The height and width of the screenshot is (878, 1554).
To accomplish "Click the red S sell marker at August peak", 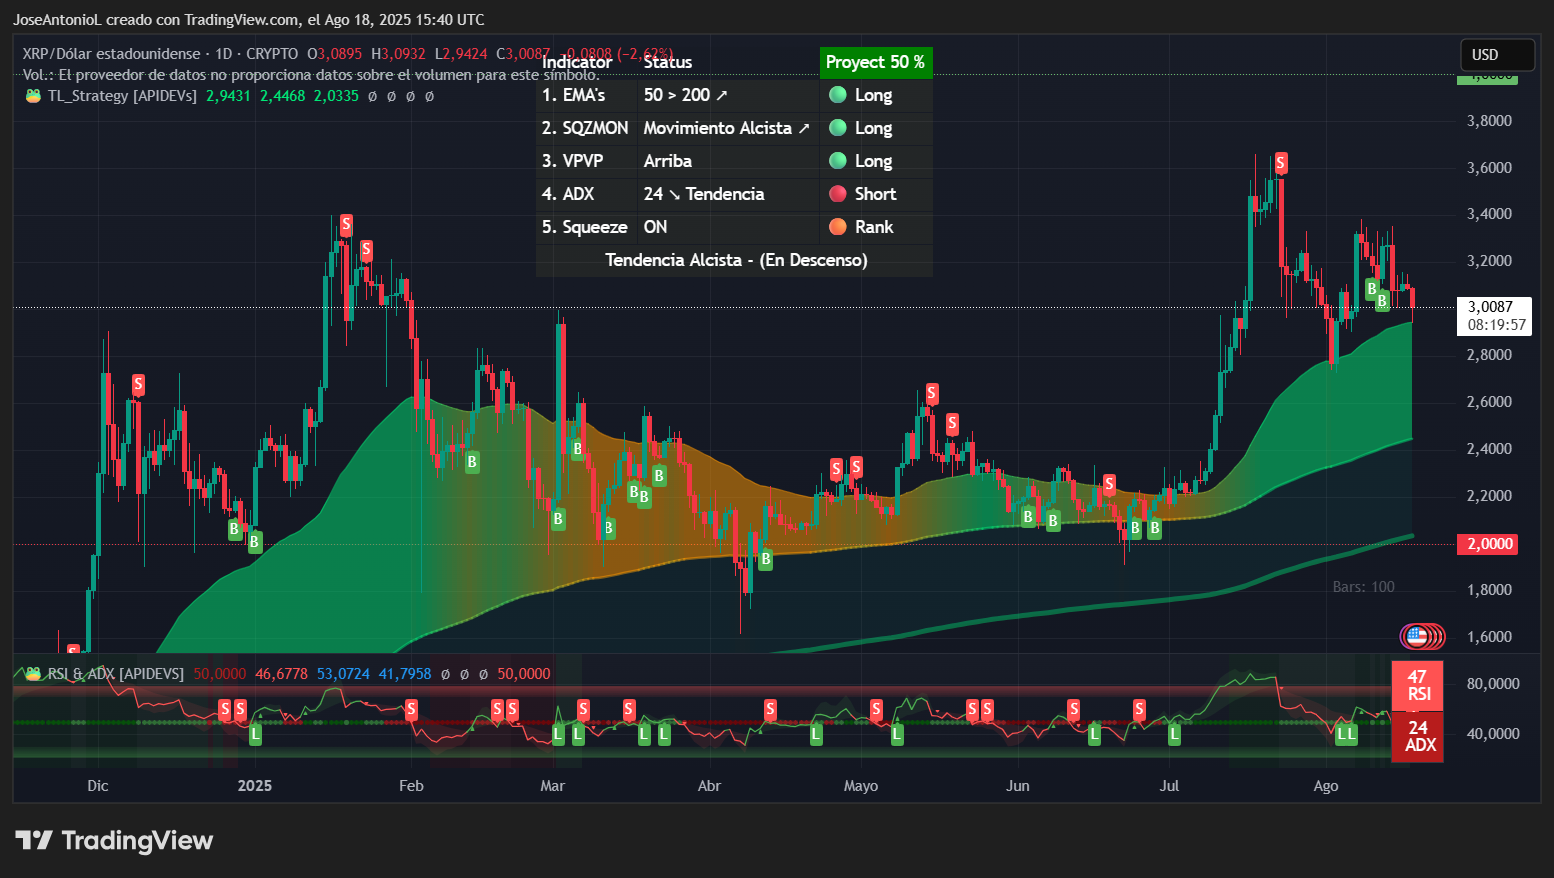I will (x=1280, y=162).
